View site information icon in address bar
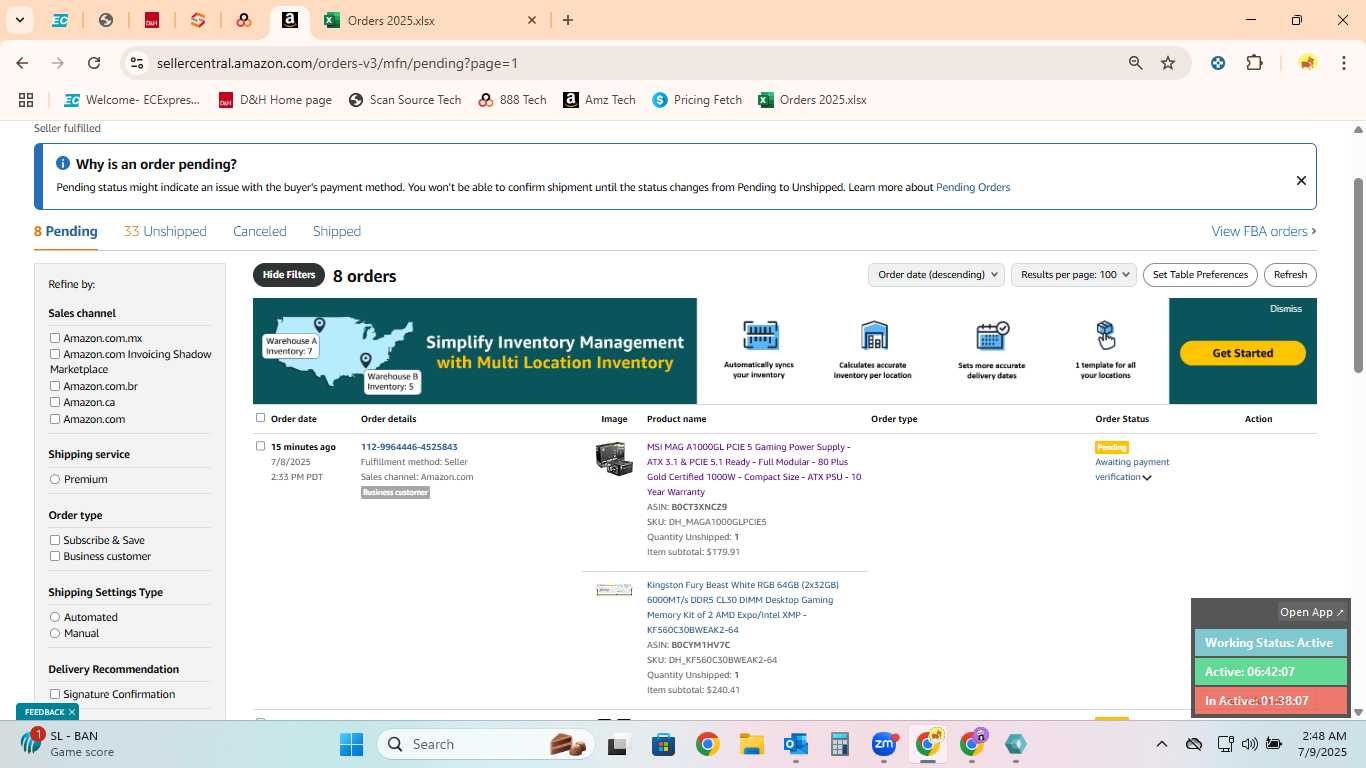The width and height of the screenshot is (1366, 768). (137, 63)
